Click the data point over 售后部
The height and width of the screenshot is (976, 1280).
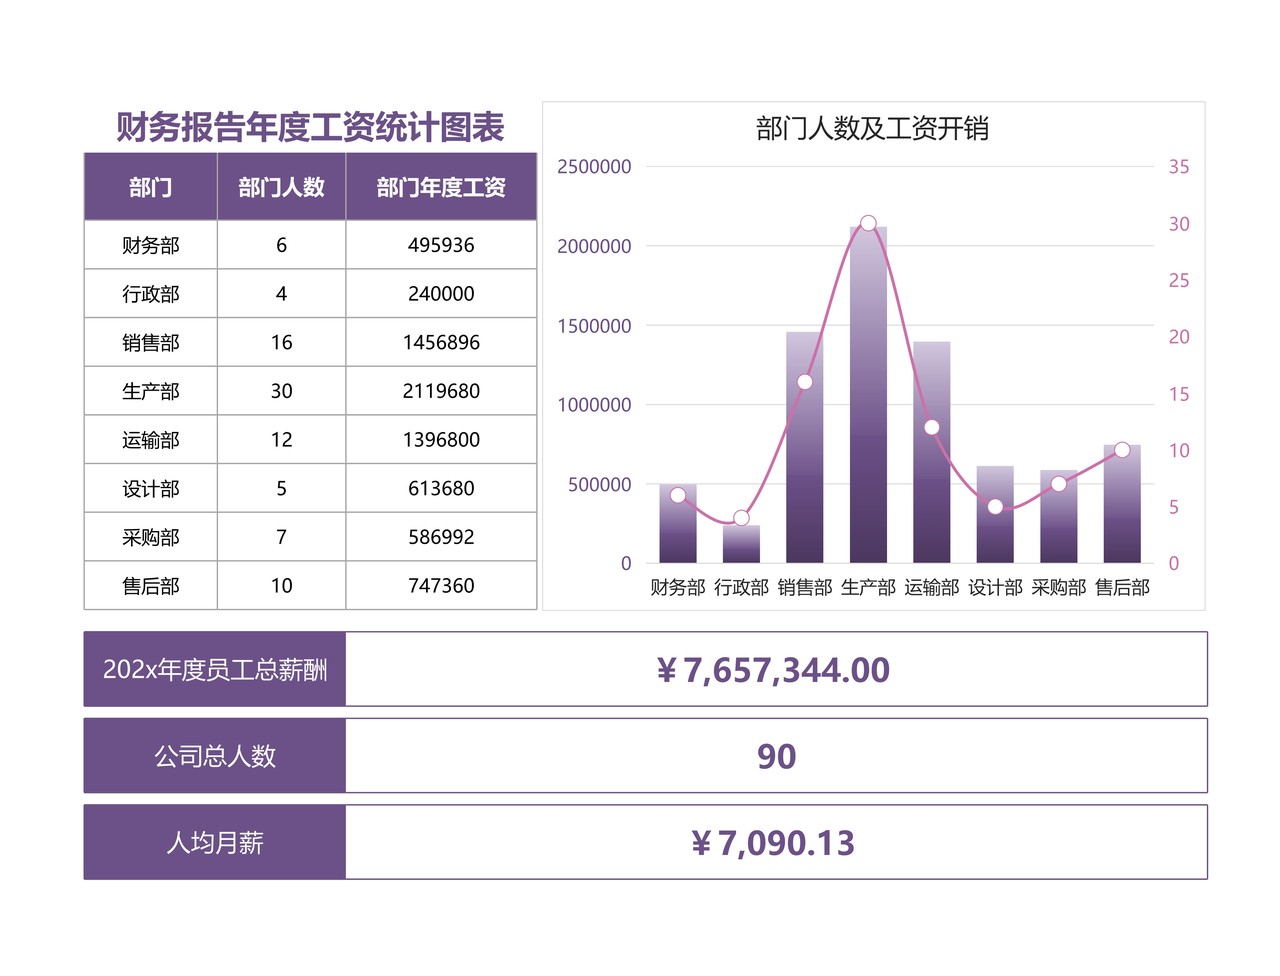1122,448
